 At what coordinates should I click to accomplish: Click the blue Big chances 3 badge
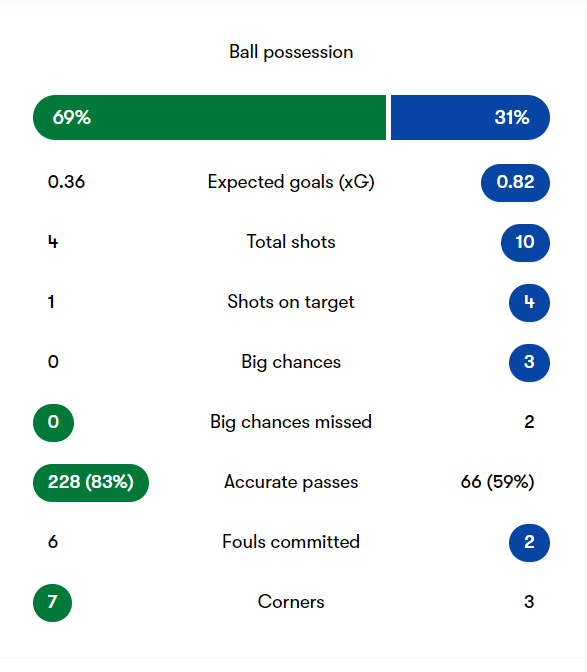pos(530,363)
